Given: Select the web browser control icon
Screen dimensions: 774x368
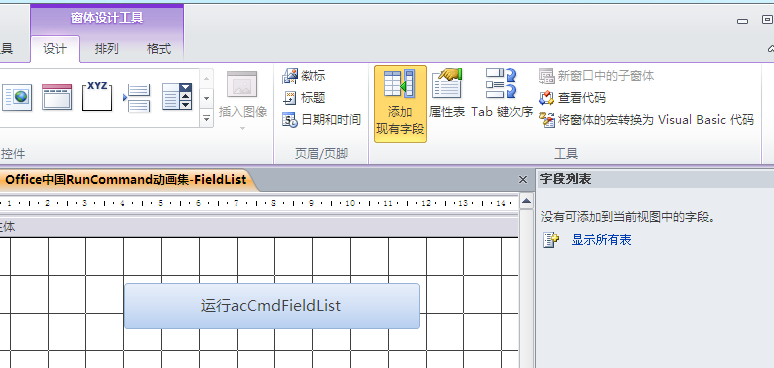Looking at the screenshot, I should (x=18, y=97).
